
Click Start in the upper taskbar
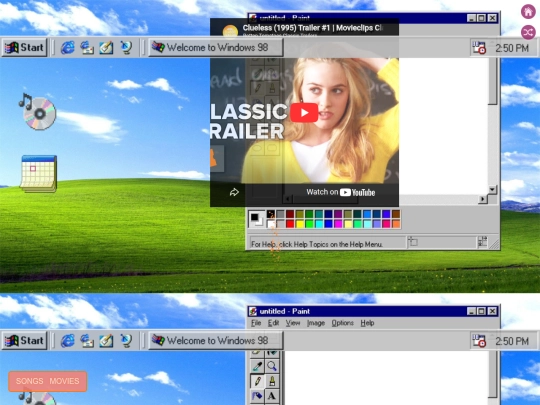click(24, 48)
